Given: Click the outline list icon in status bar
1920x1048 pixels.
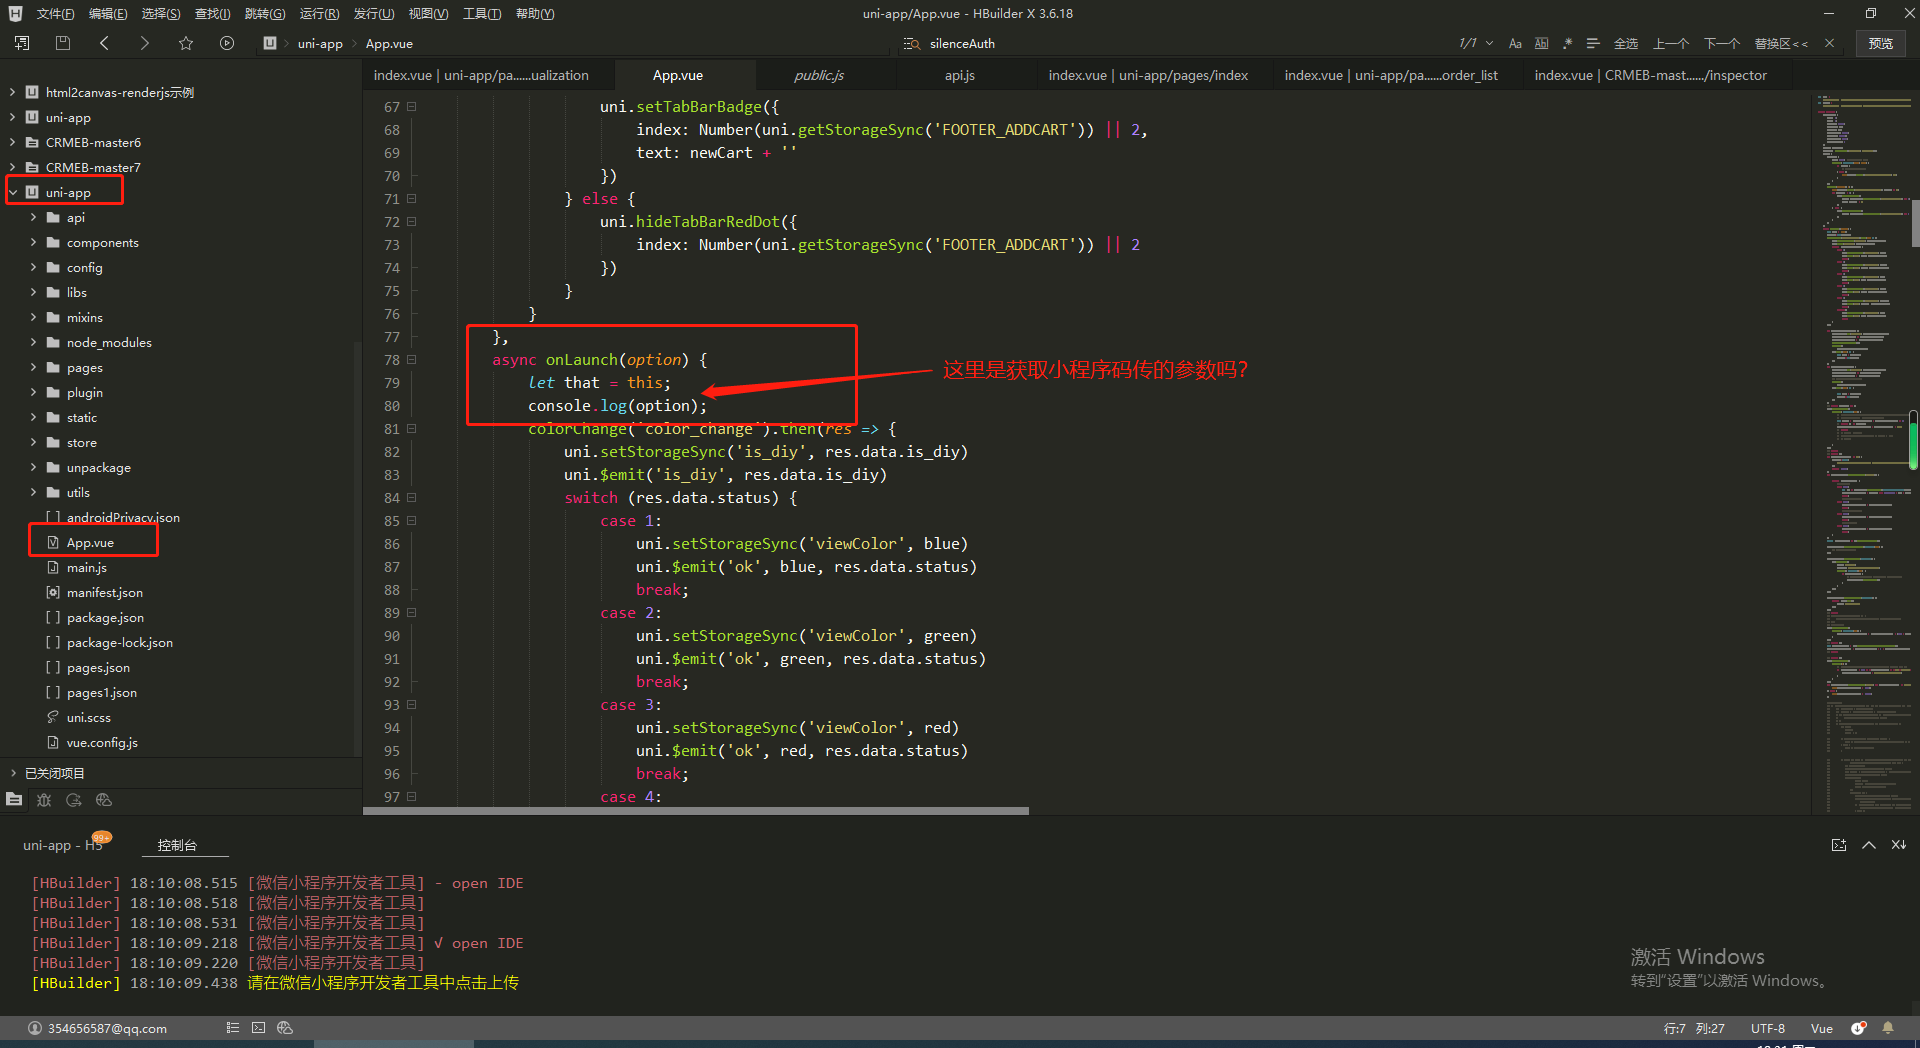Looking at the screenshot, I should coord(233,1027).
